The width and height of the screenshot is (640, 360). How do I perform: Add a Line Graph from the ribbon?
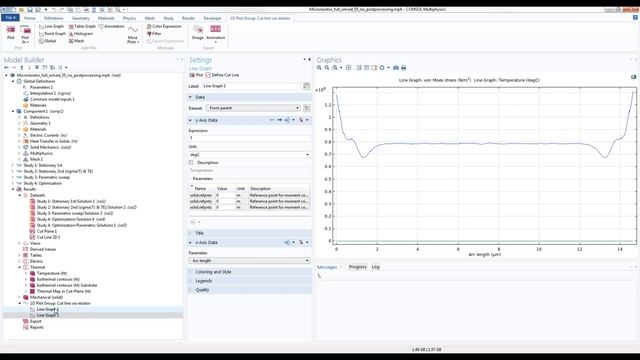[51, 27]
